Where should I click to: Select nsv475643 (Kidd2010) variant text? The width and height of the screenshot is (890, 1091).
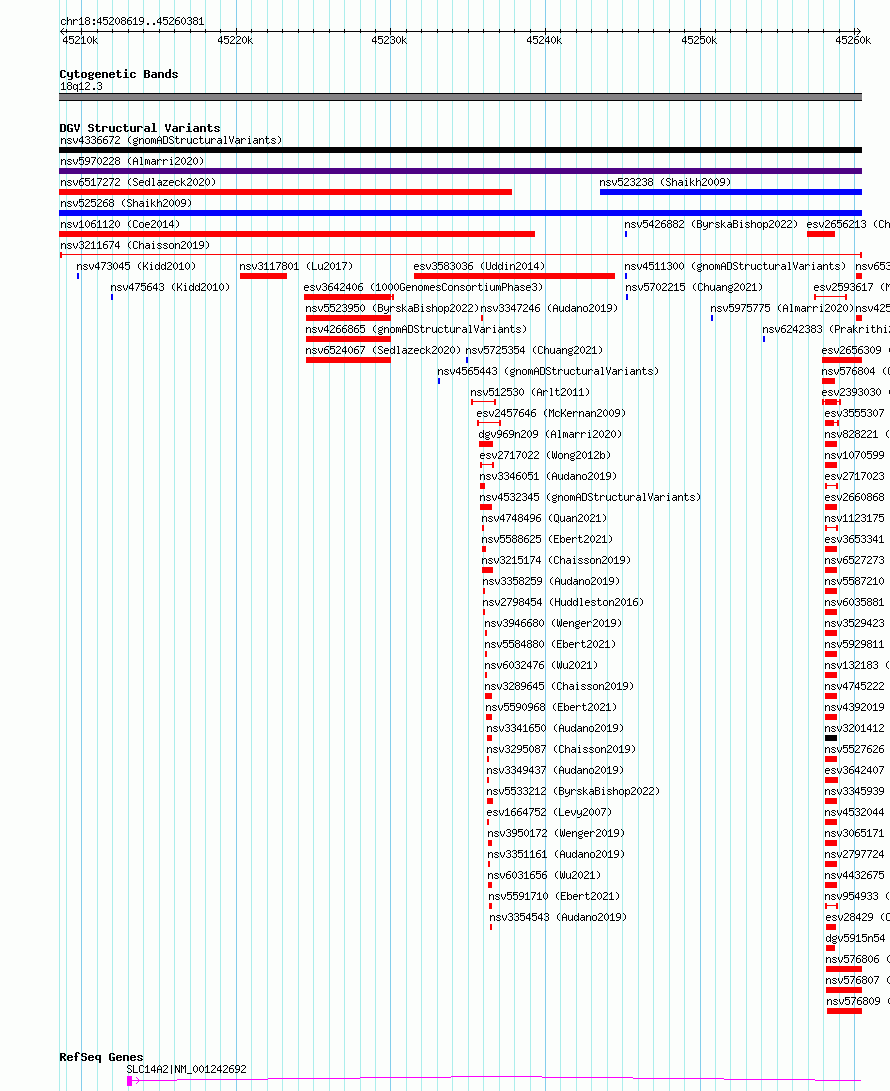click(170, 287)
